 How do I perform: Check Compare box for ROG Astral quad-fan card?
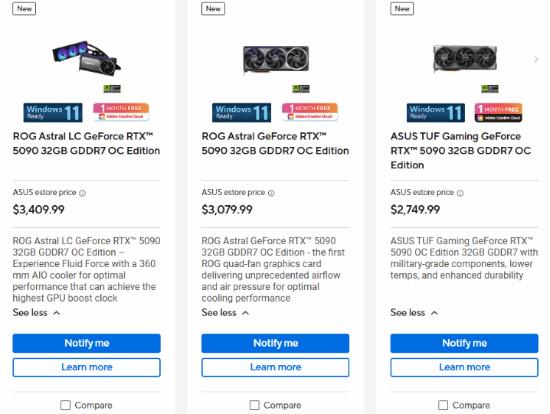click(254, 405)
